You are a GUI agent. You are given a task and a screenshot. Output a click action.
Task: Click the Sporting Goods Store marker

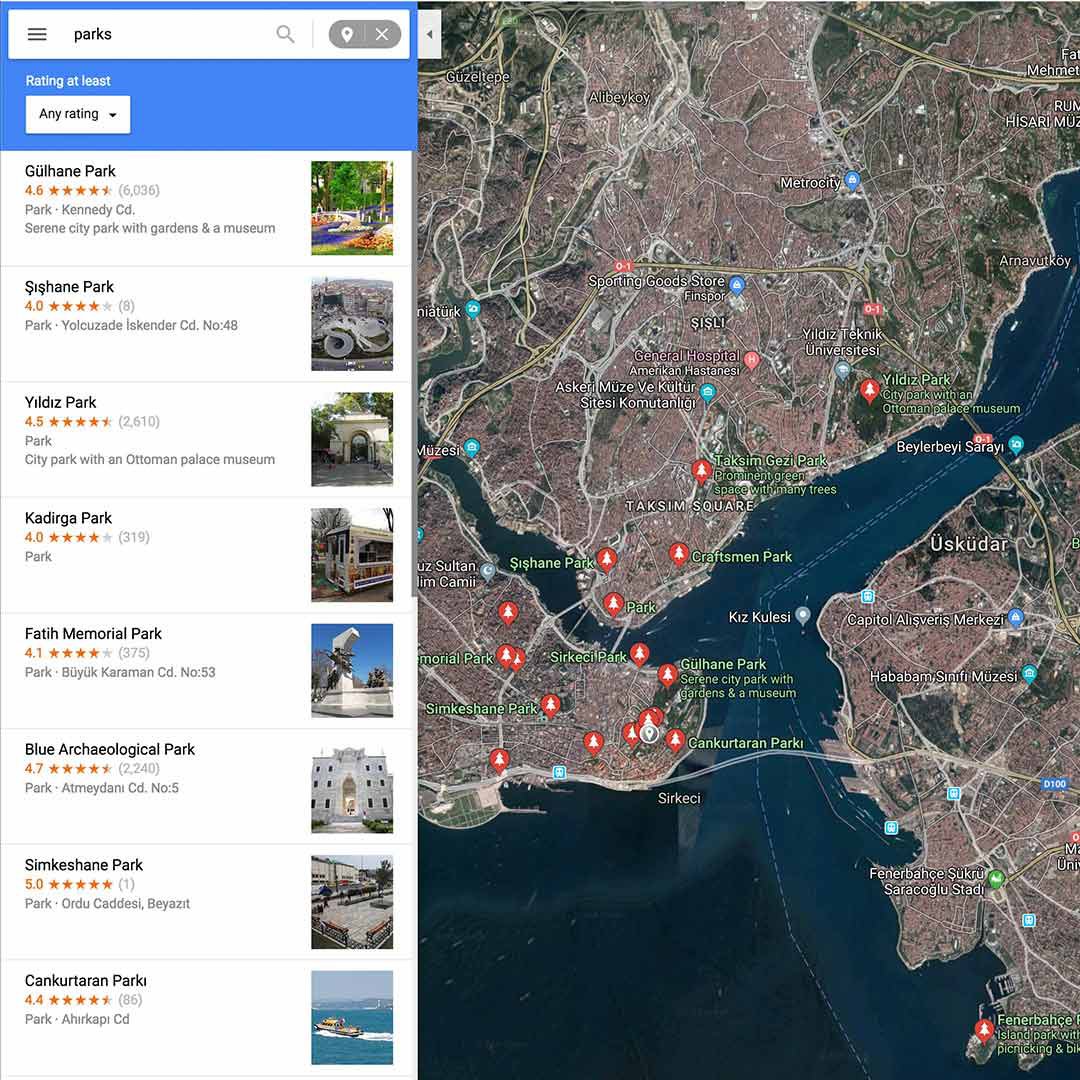[736, 284]
